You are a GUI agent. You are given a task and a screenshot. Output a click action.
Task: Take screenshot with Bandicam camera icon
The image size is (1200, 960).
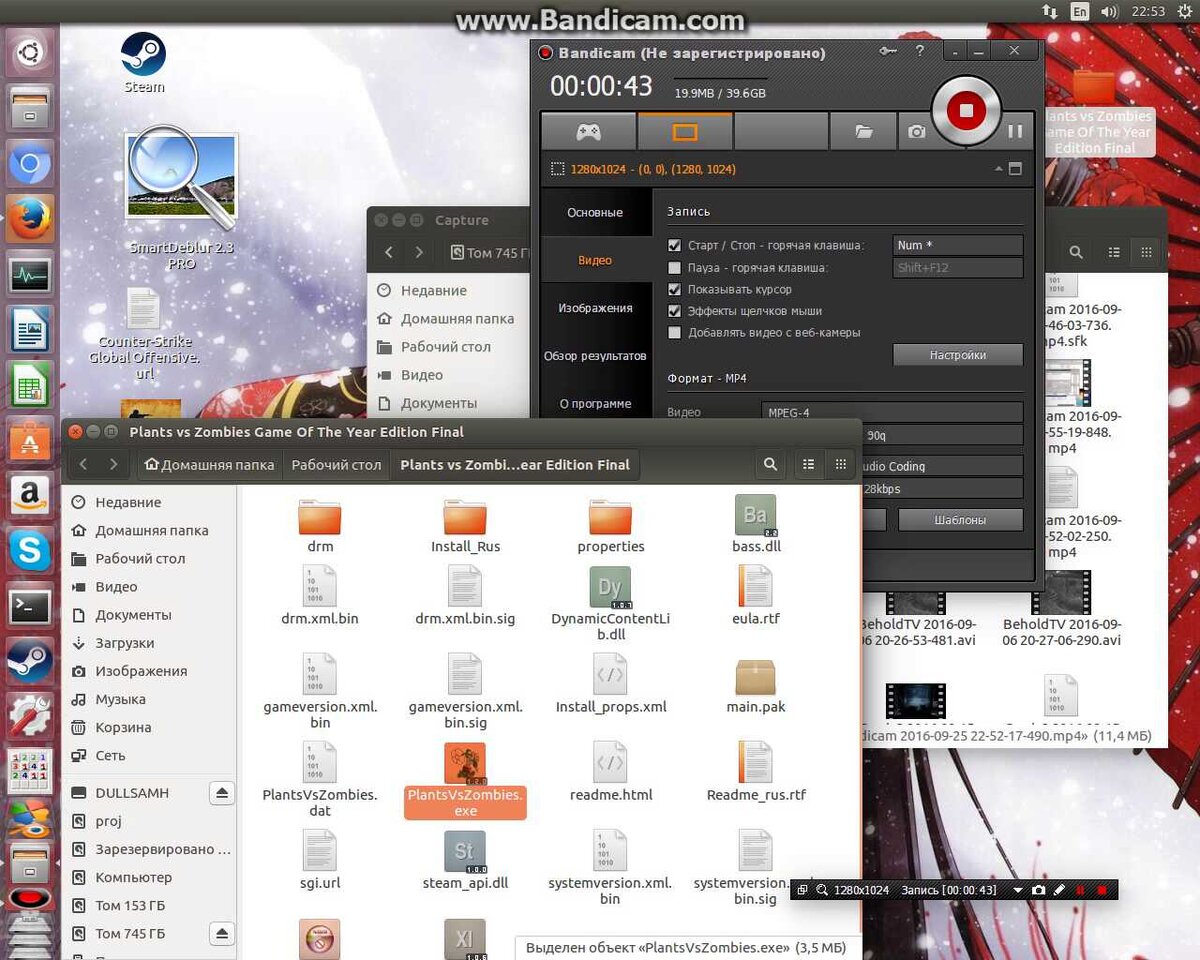916,131
